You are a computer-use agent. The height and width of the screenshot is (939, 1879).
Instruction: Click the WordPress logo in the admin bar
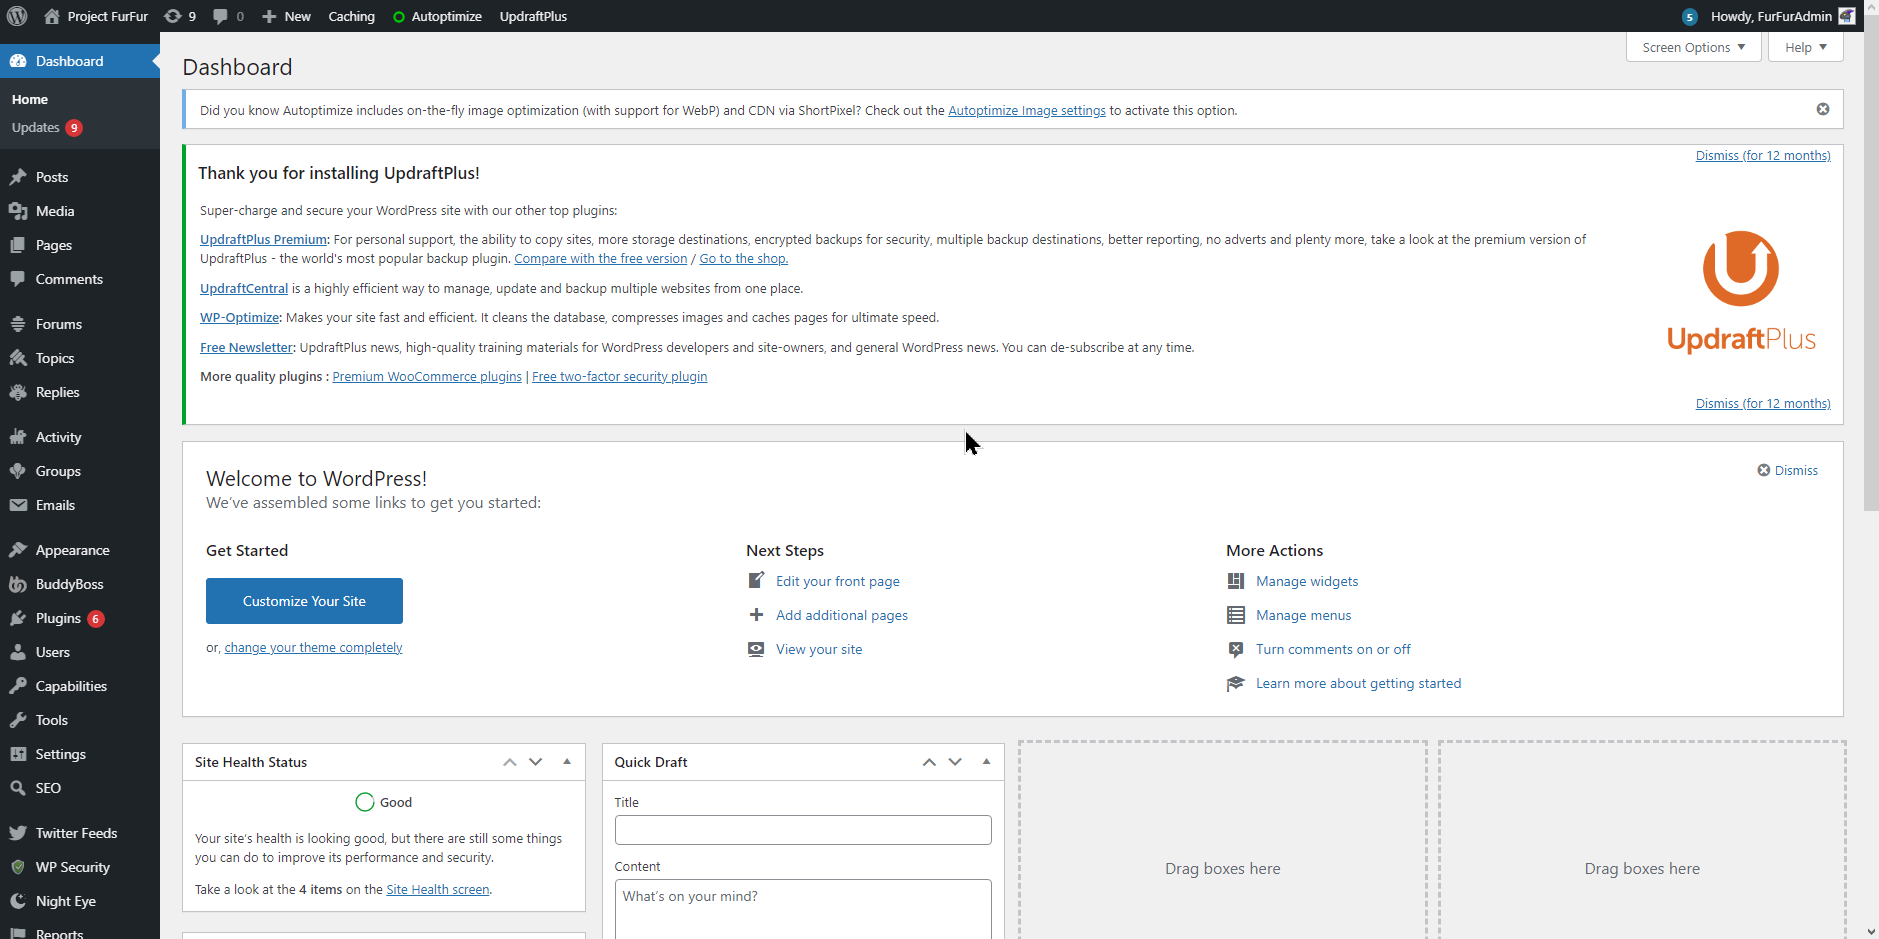click(x=17, y=16)
